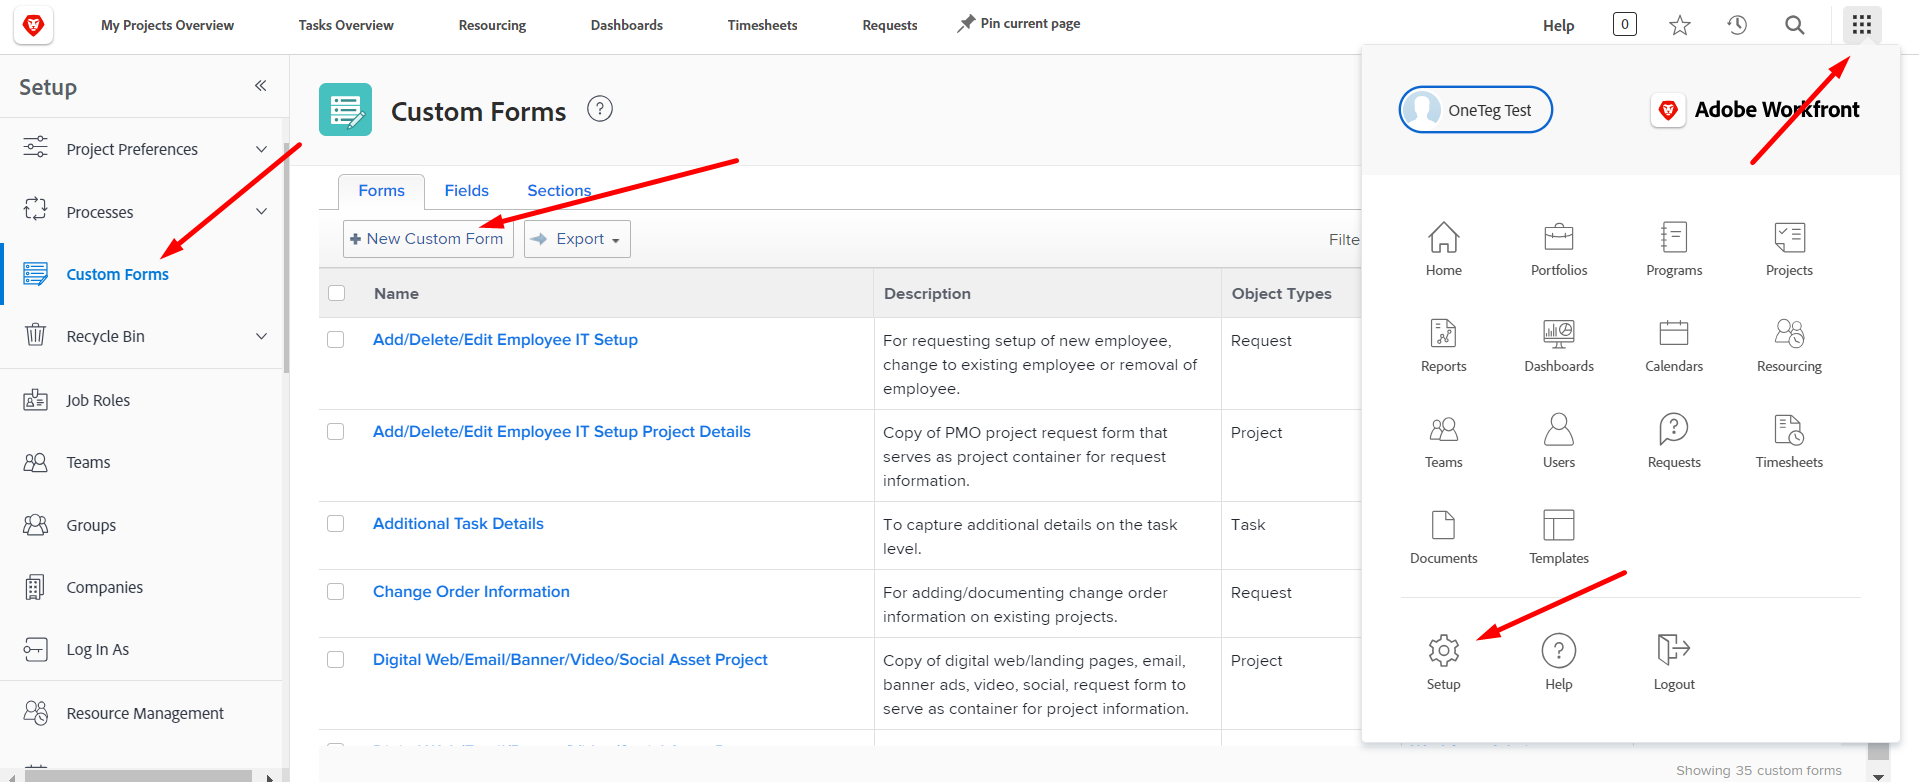Open Templates from the main menu
Viewport: 1919px width, 782px height.
click(x=1558, y=526)
